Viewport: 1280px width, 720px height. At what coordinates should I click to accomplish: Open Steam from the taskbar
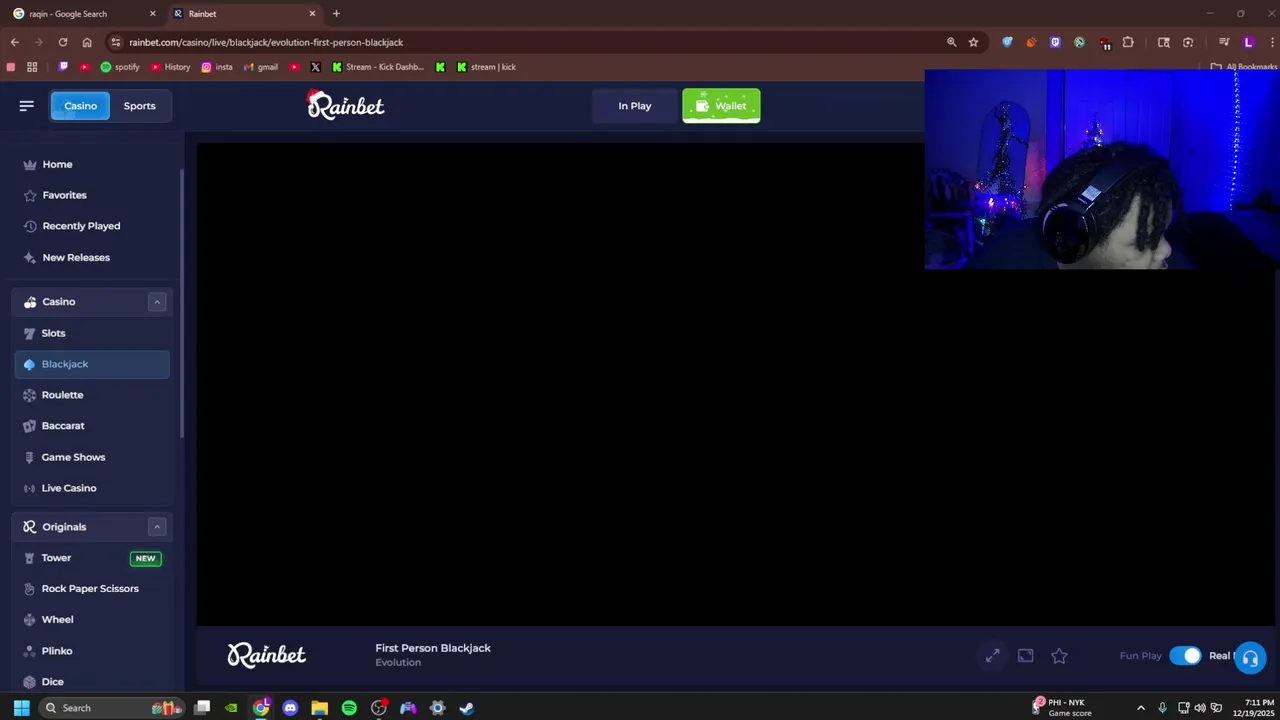pyautogui.click(x=466, y=708)
